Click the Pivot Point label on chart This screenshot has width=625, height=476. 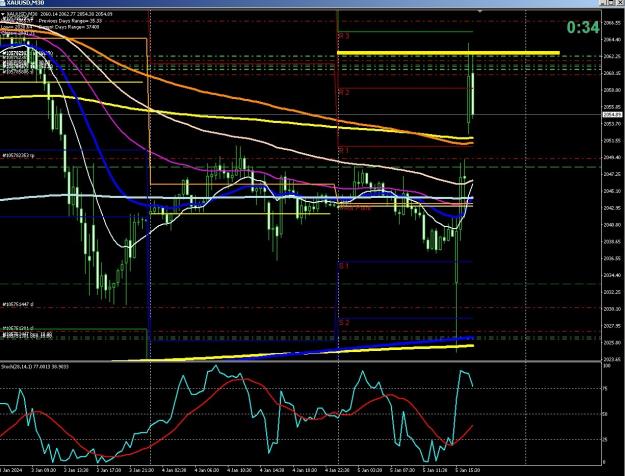click(x=355, y=208)
